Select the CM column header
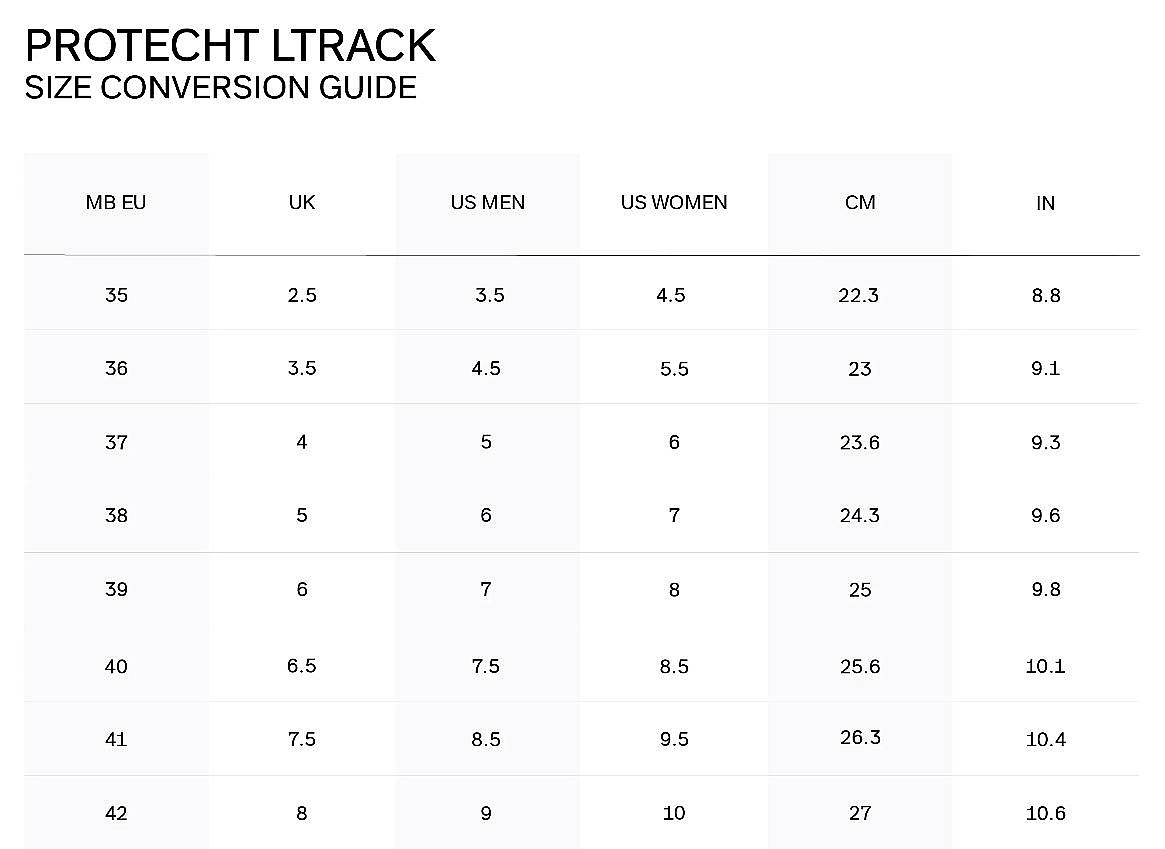The width and height of the screenshot is (1165, 849). (x=860, y=202)
